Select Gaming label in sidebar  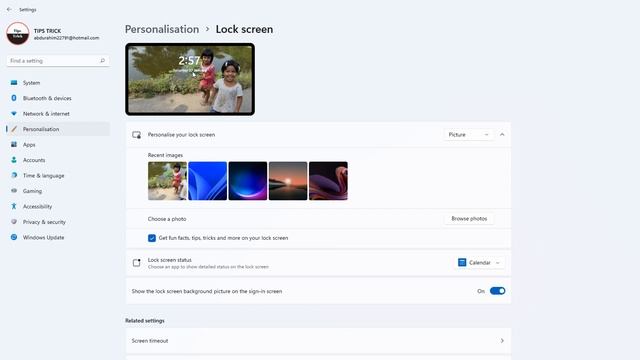(32, 191)
